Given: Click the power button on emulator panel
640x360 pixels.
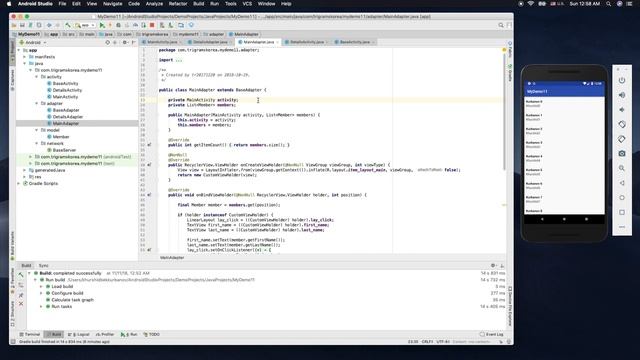Looking at the screenshot, I should tap(622, 80).
